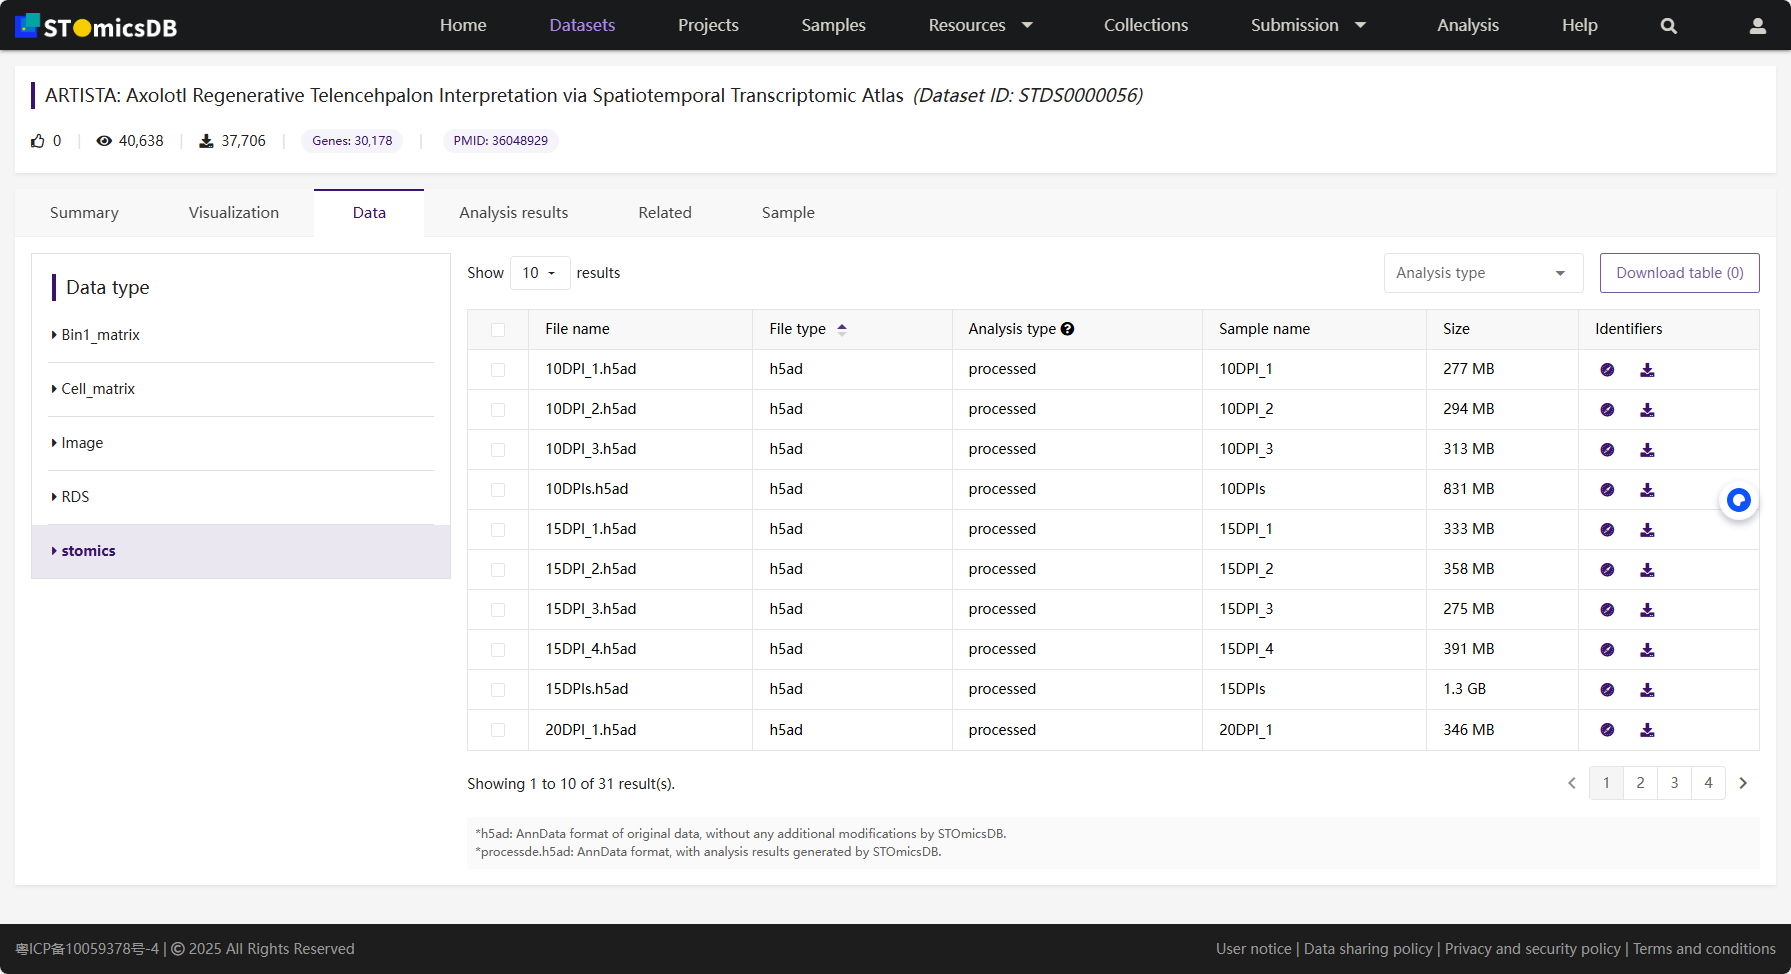Image resolution: width=1791 pixels, height=974 pixels.
Task: Check the box for 15DPI_4.h5ad
Action: (498, 650)
